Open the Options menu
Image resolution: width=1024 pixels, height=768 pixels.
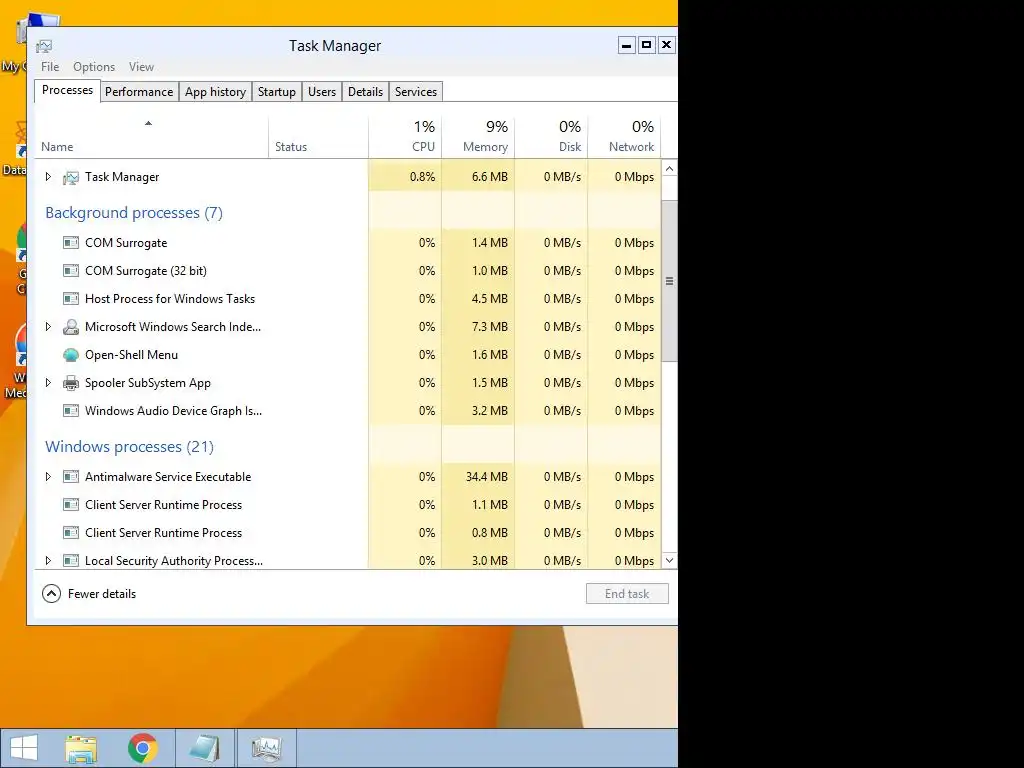point(94,67)
